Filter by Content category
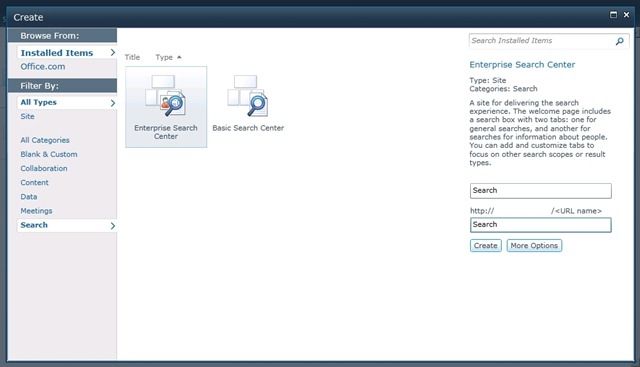This screenshot has width=640, height=367. (x=34, y=183)
